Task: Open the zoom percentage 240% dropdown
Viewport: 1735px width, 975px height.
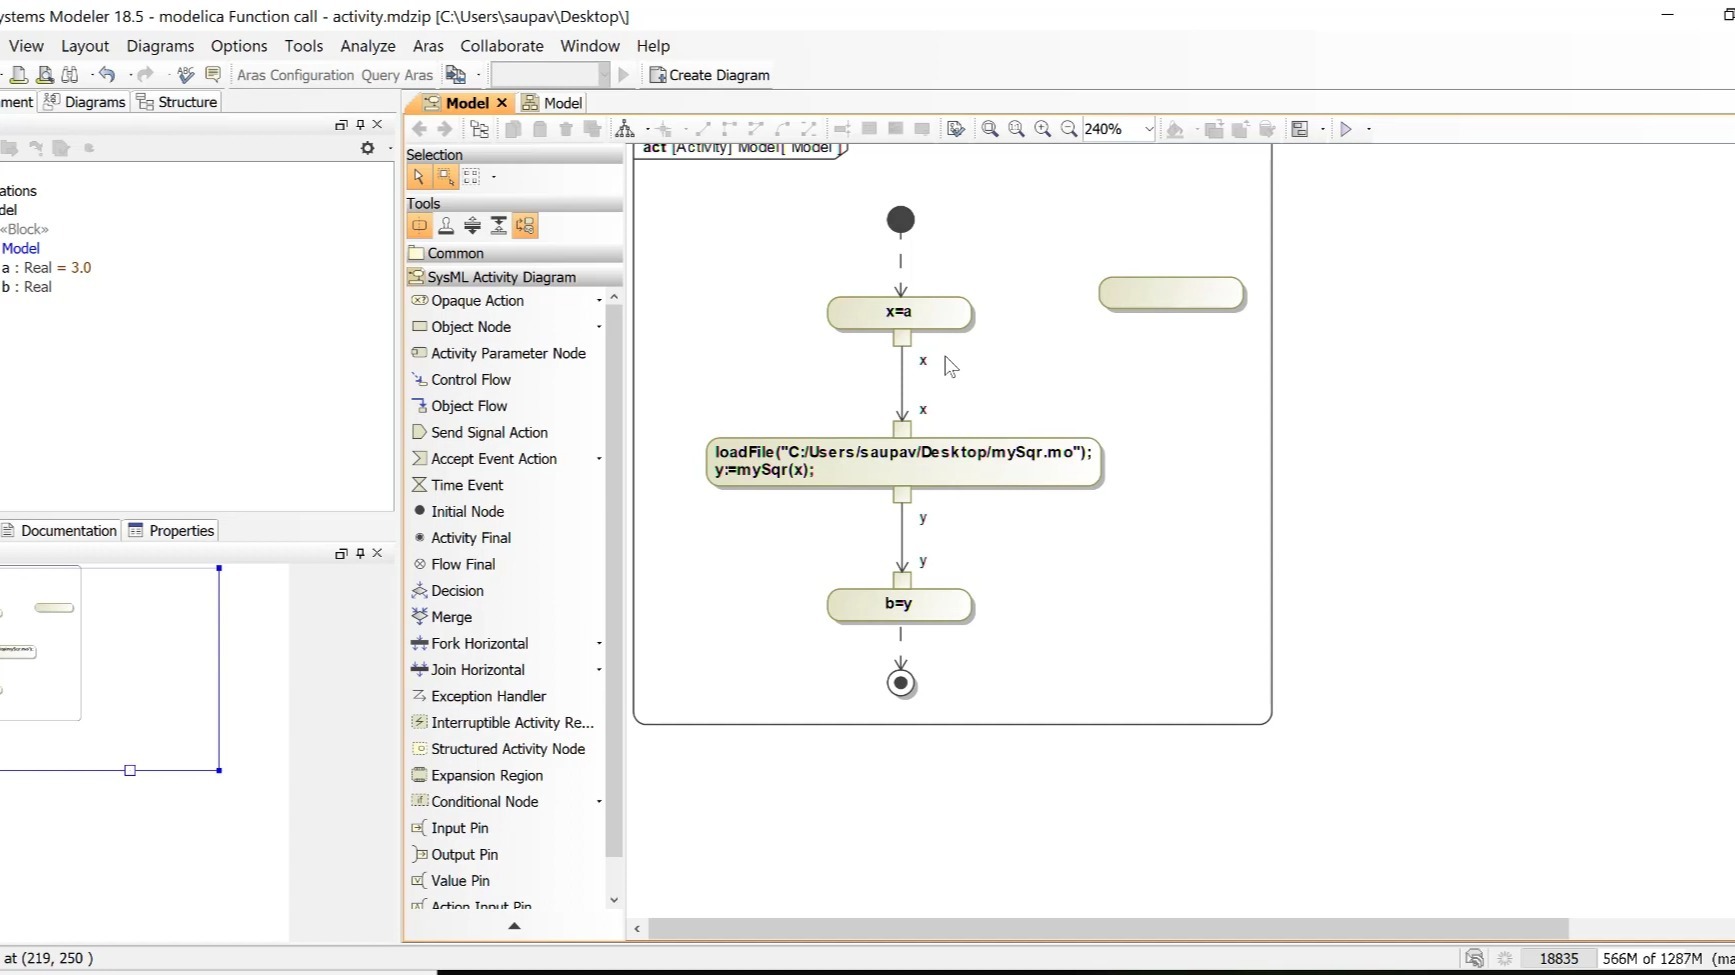Action: (1148, 129)
